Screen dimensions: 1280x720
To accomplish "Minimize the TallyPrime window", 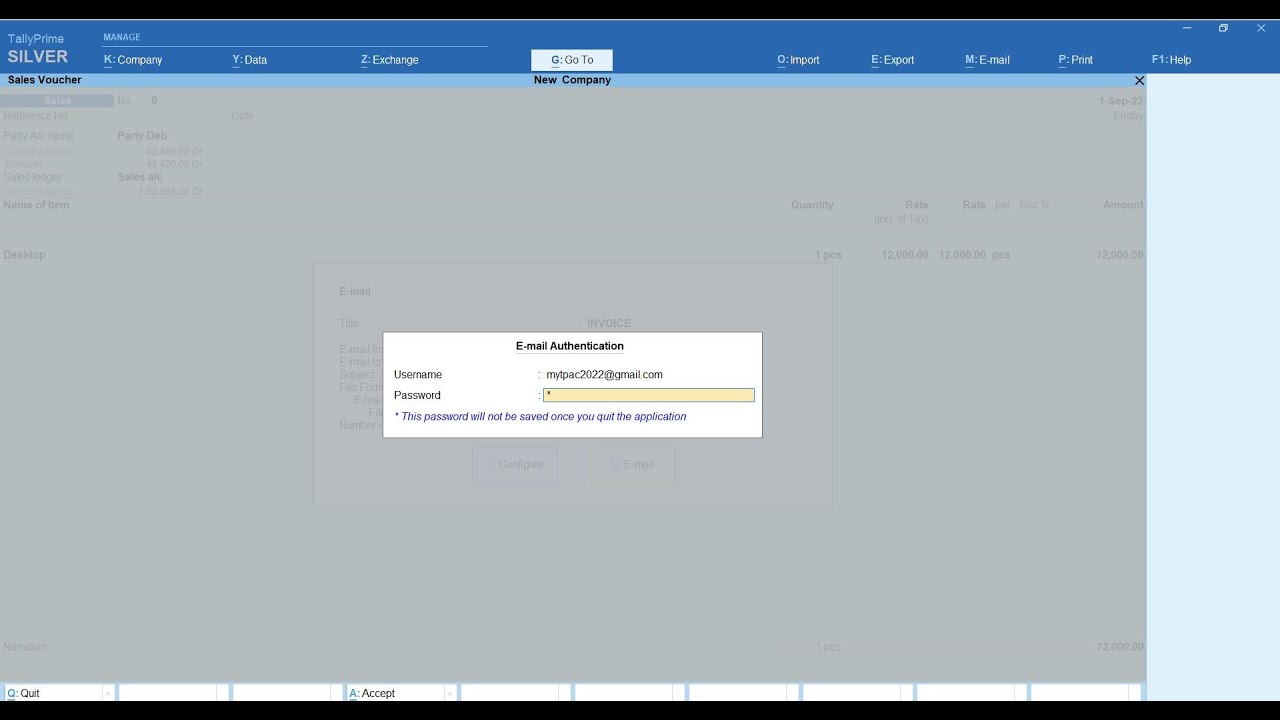I will pyautogui.click(x=1187, y=28).
